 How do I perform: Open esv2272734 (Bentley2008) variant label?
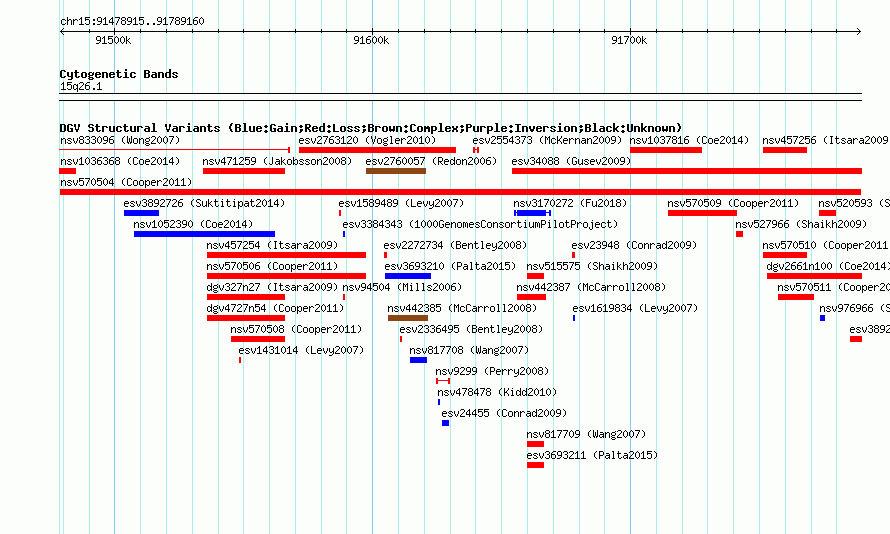[455, 245]
